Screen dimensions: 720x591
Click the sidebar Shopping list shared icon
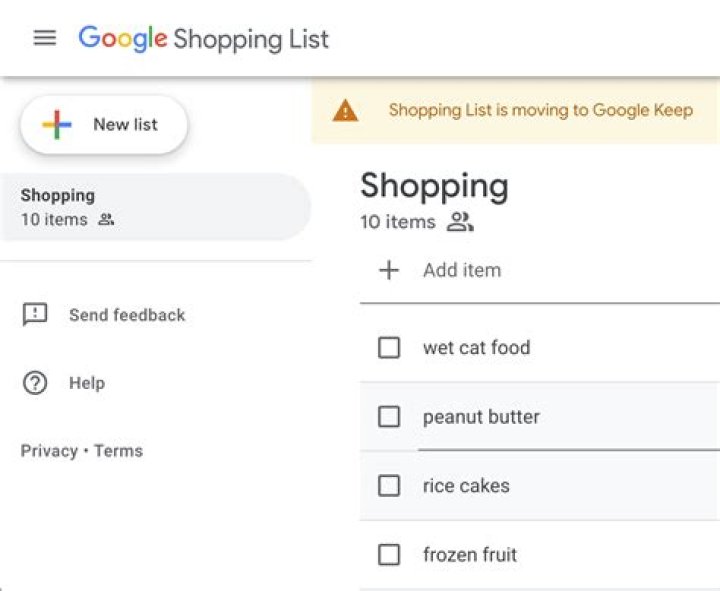click(106, 220)
